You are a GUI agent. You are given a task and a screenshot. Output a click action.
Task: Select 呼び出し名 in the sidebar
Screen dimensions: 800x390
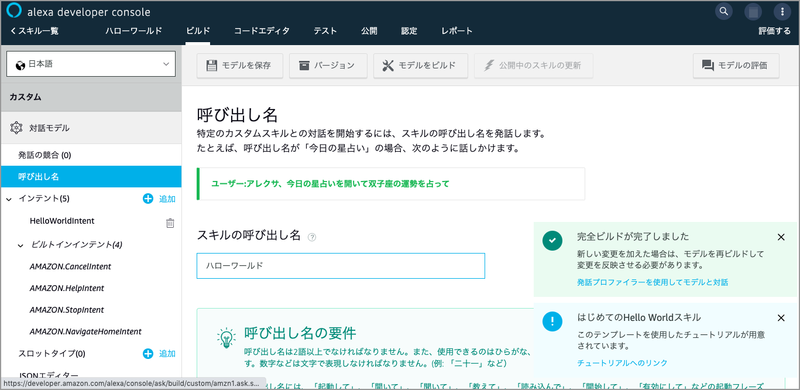point(91,177)
